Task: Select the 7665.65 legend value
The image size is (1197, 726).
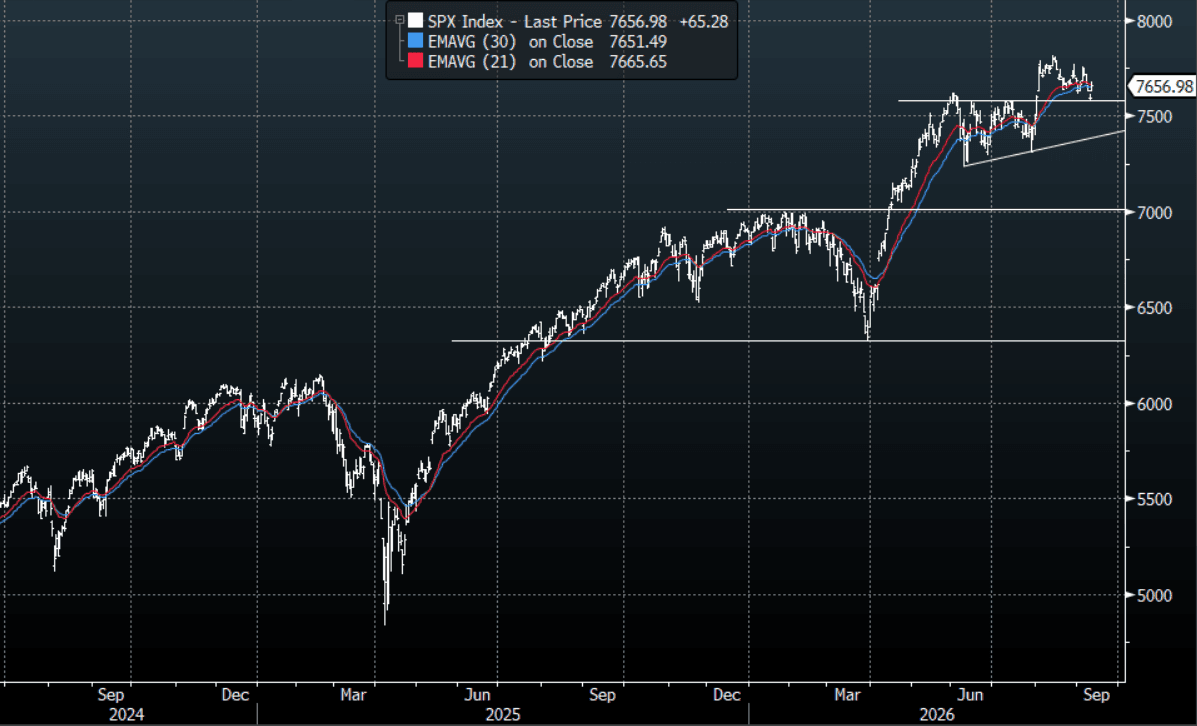Action: (638, 62)
